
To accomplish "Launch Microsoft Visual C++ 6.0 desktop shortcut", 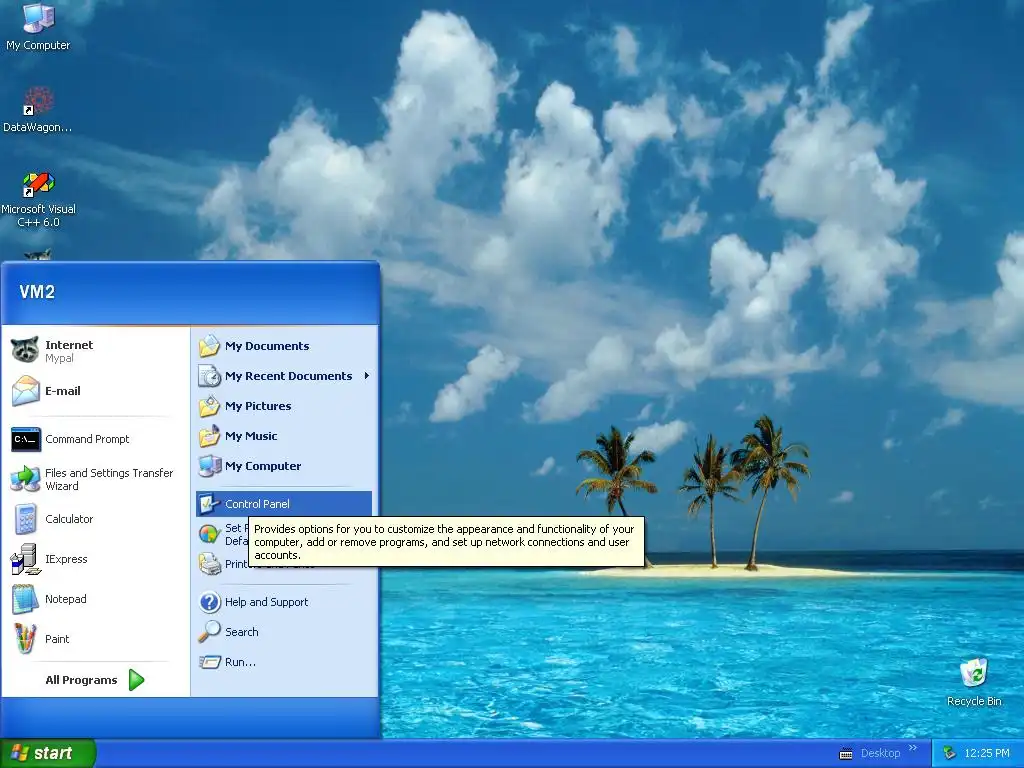I will 38,199.
